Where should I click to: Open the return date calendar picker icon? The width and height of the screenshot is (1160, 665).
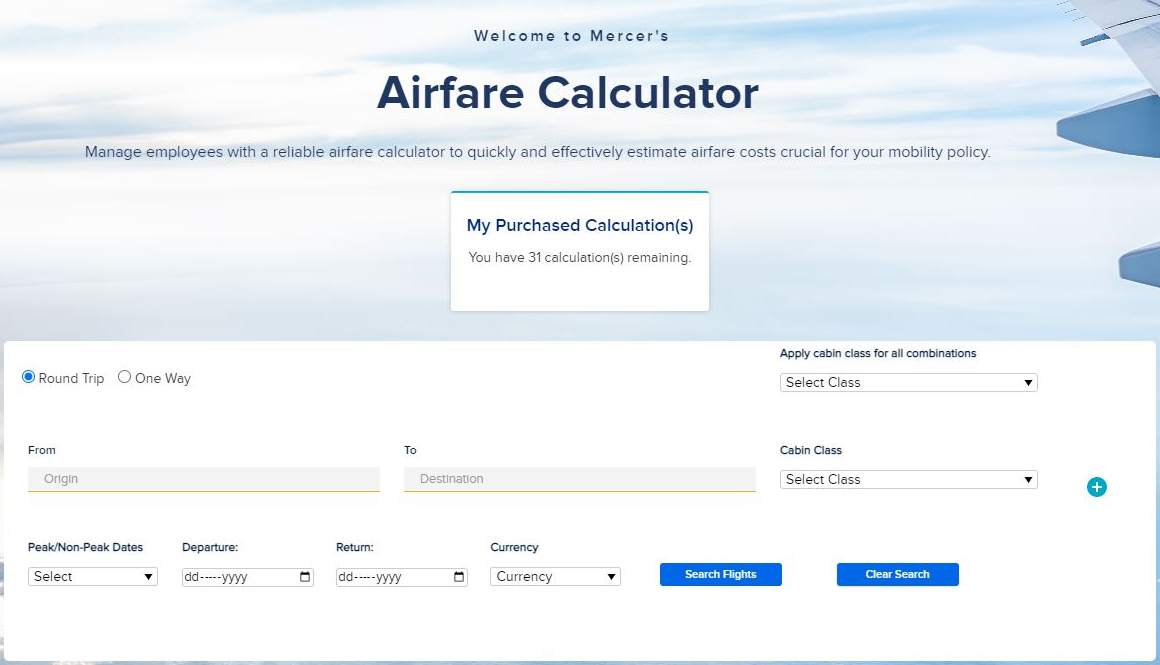click(x=458, y=576)
